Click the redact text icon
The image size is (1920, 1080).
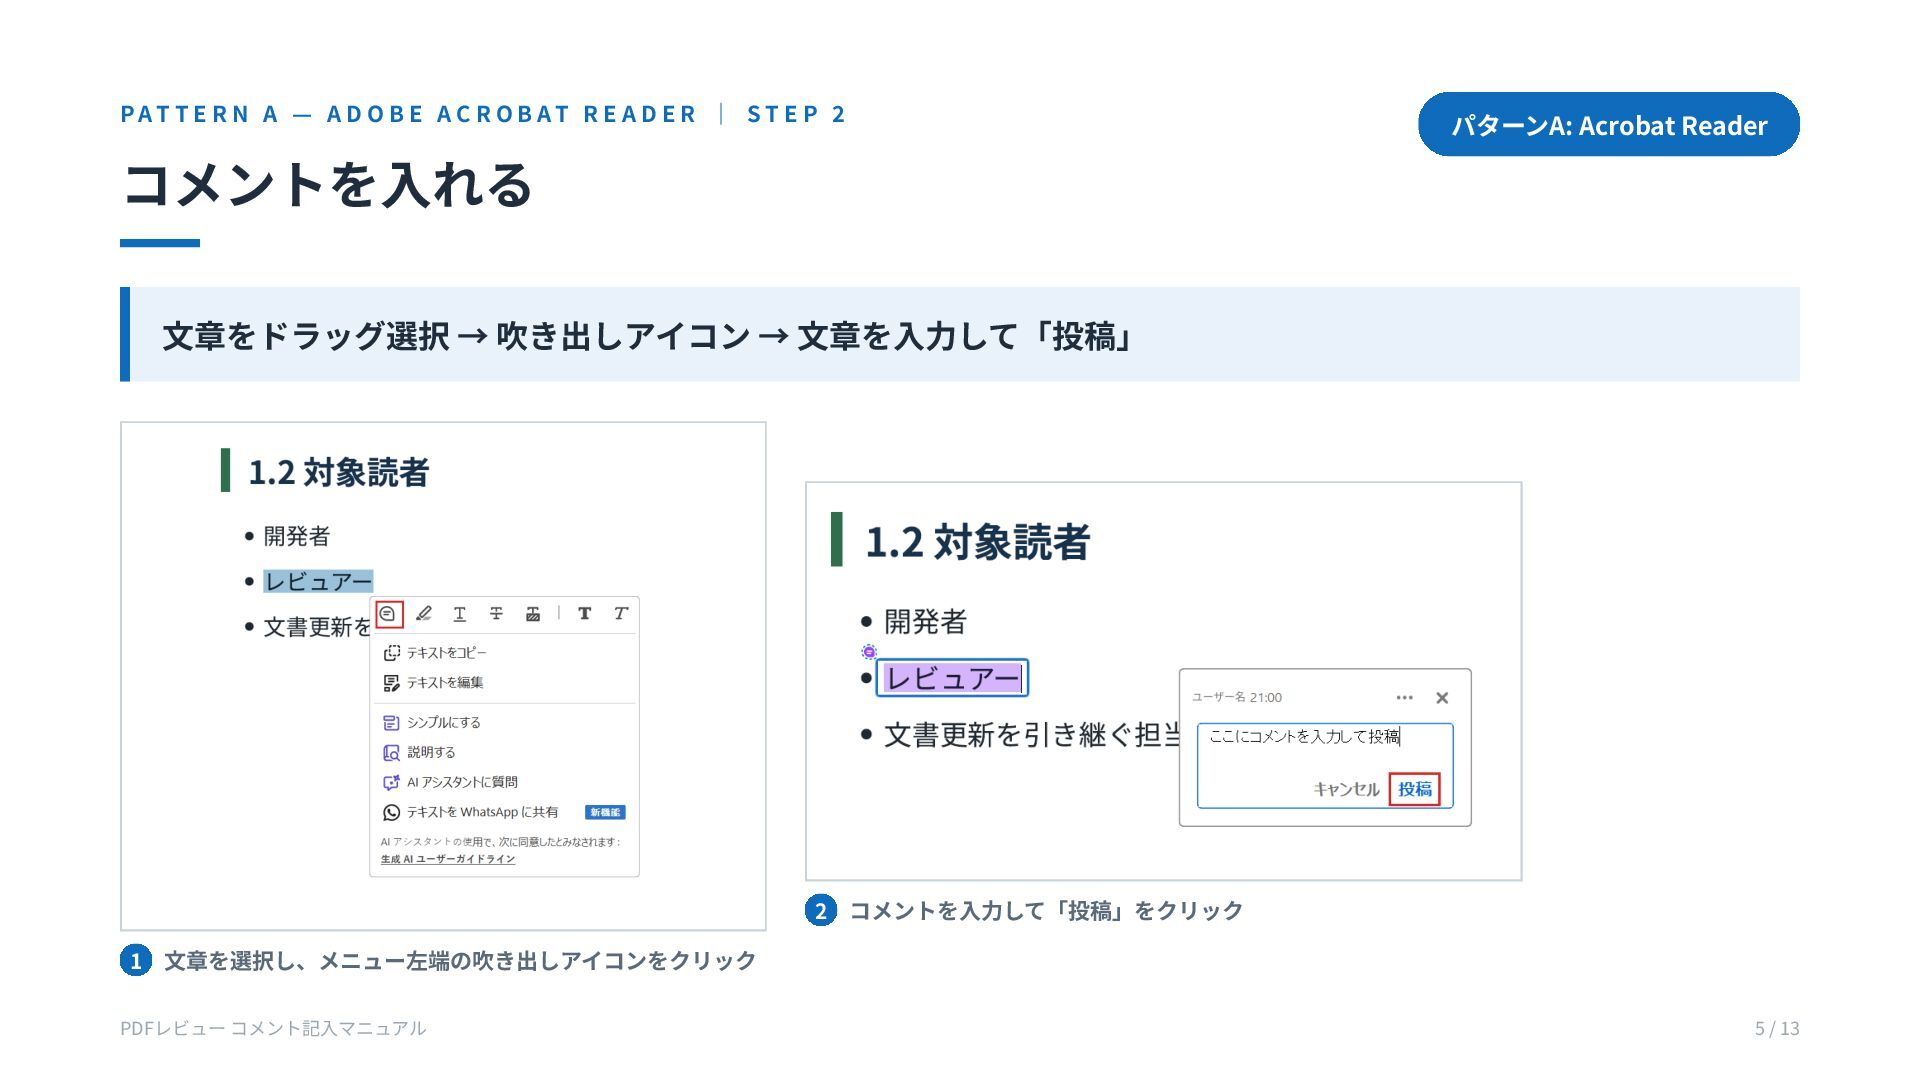point(533,614)
